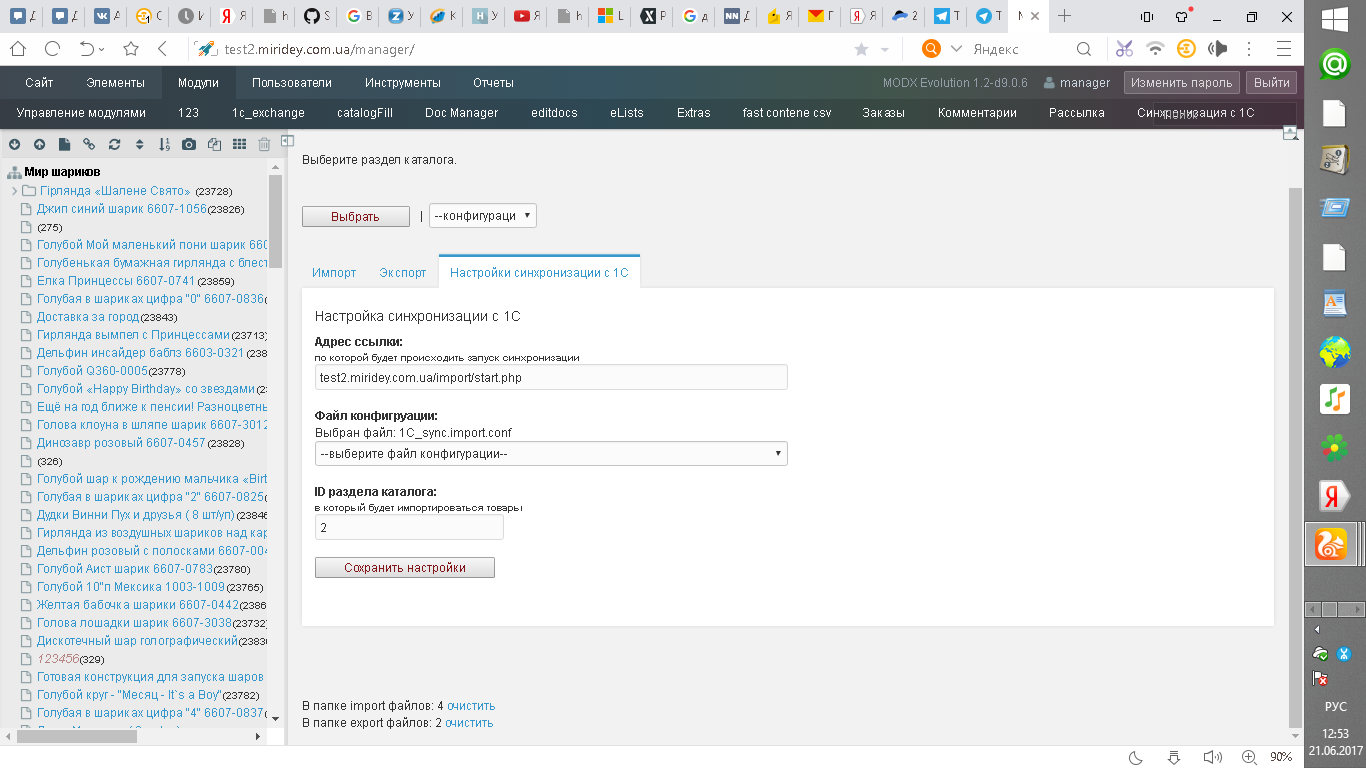Open the three-dot browser options menu
Screen dimensions: 1366x768
1248,49
